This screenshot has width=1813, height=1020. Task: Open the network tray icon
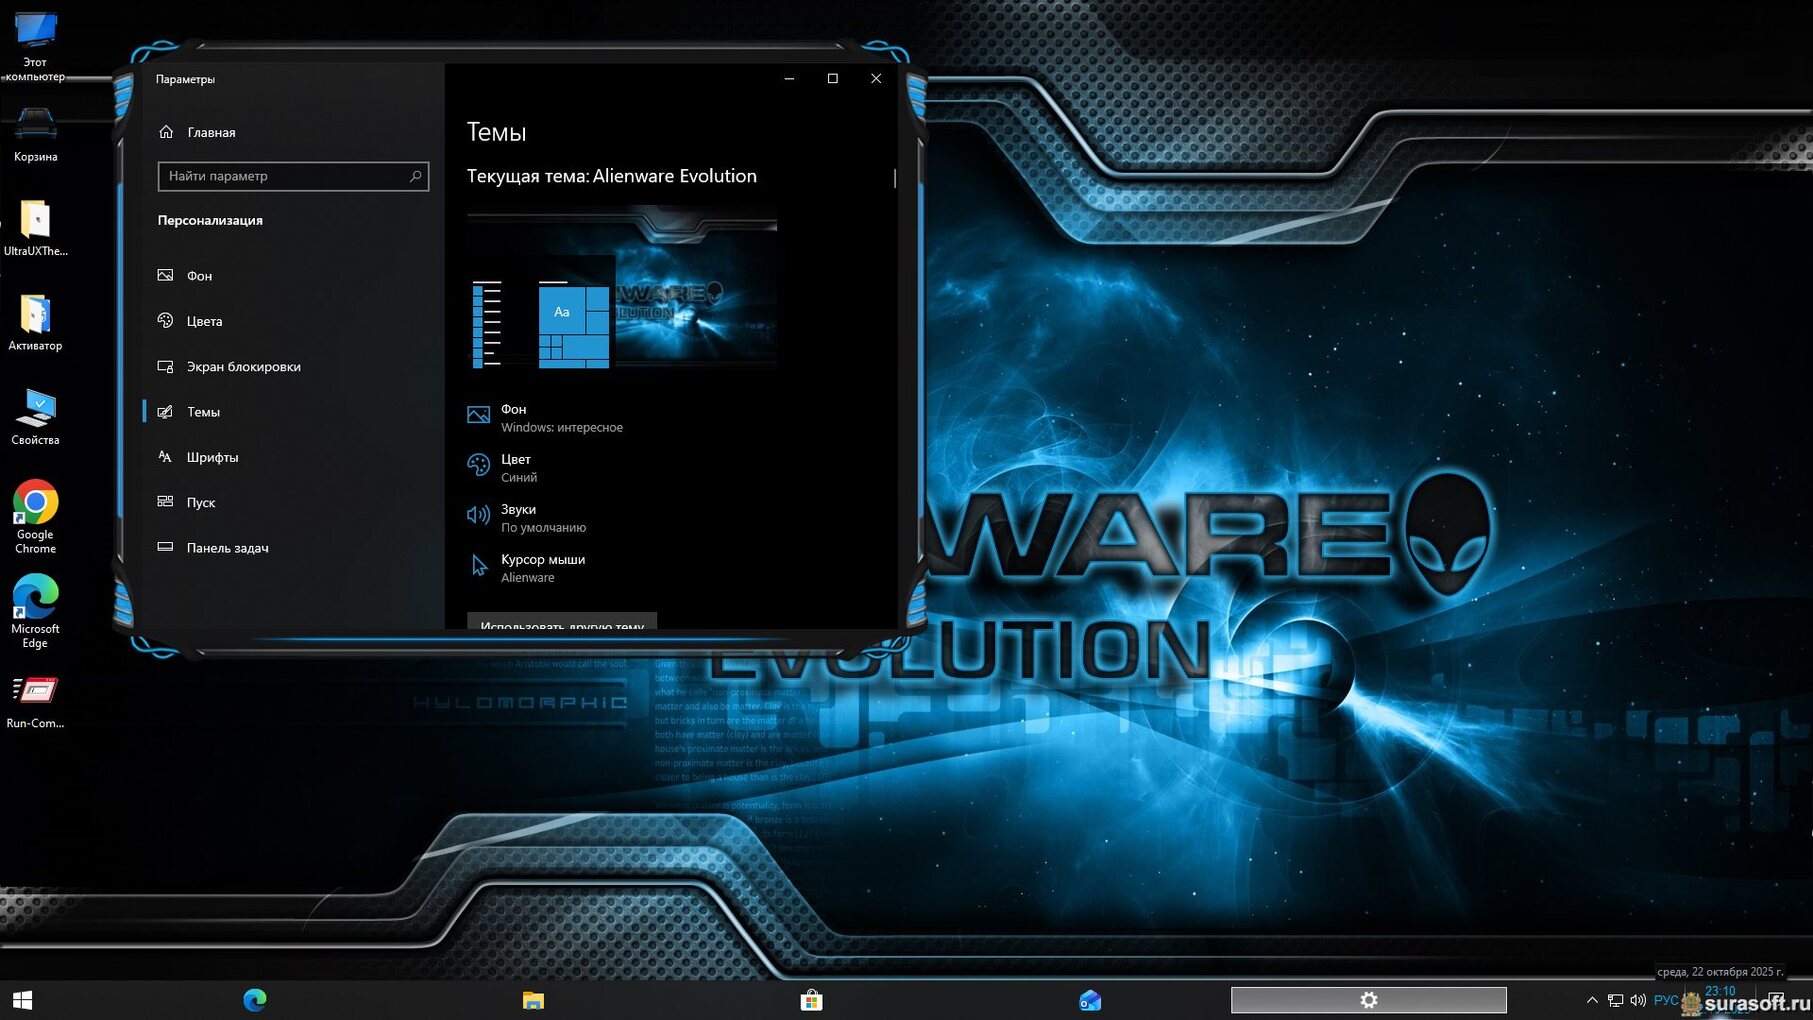point(1615,1000)
